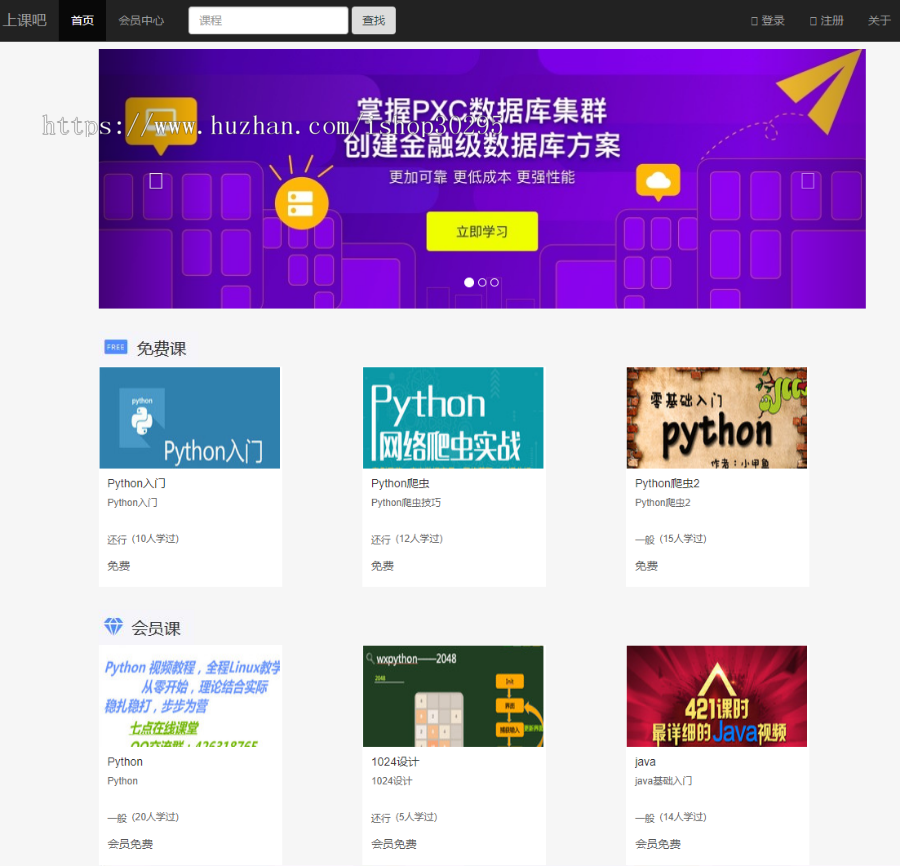Select the third carousel indicator dot
The image size is (900, 866).
pos(495,282)
